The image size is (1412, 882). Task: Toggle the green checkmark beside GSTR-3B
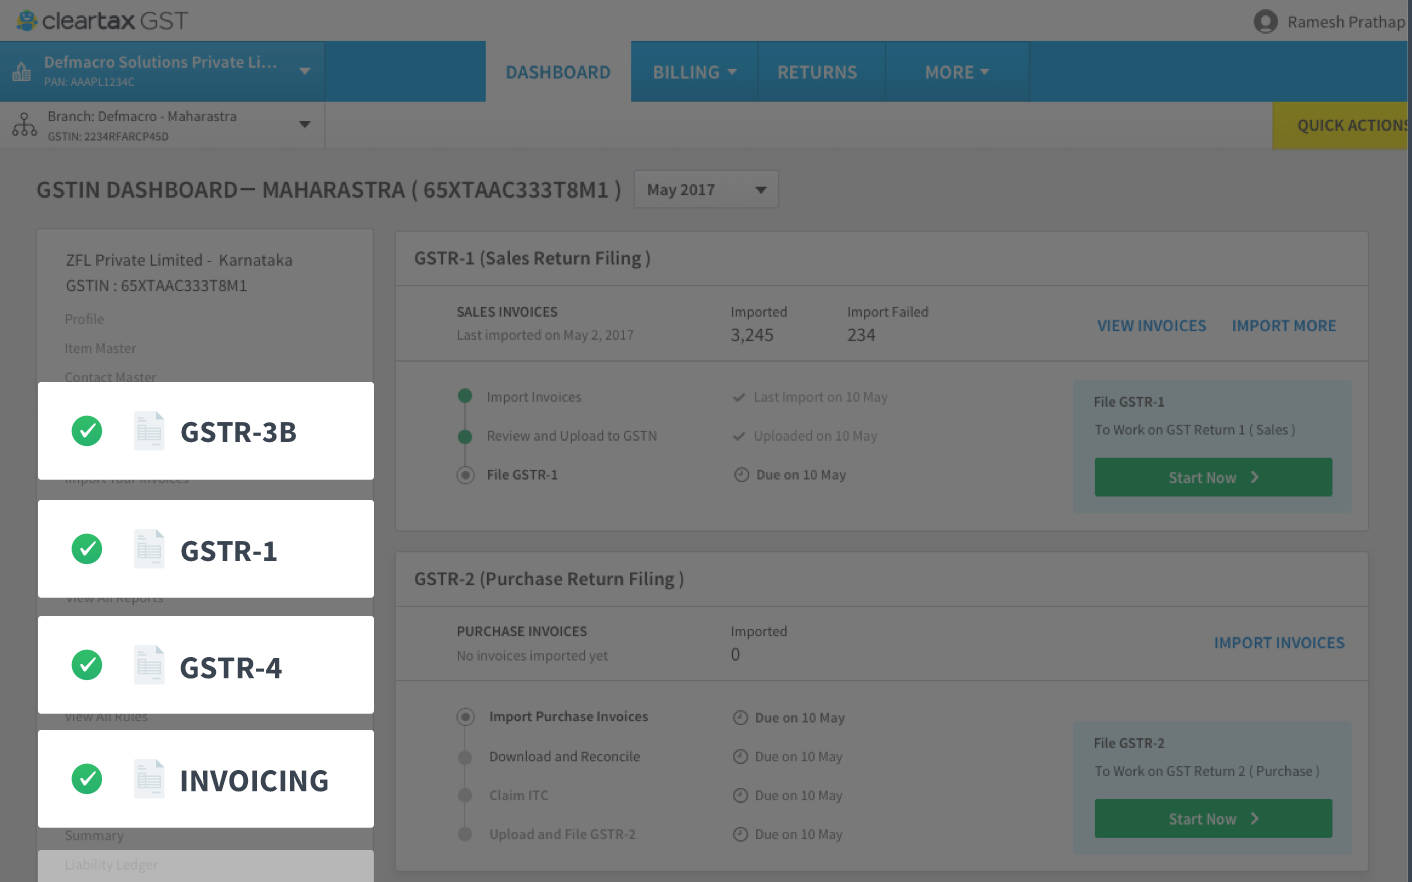(x=87, y=431)
